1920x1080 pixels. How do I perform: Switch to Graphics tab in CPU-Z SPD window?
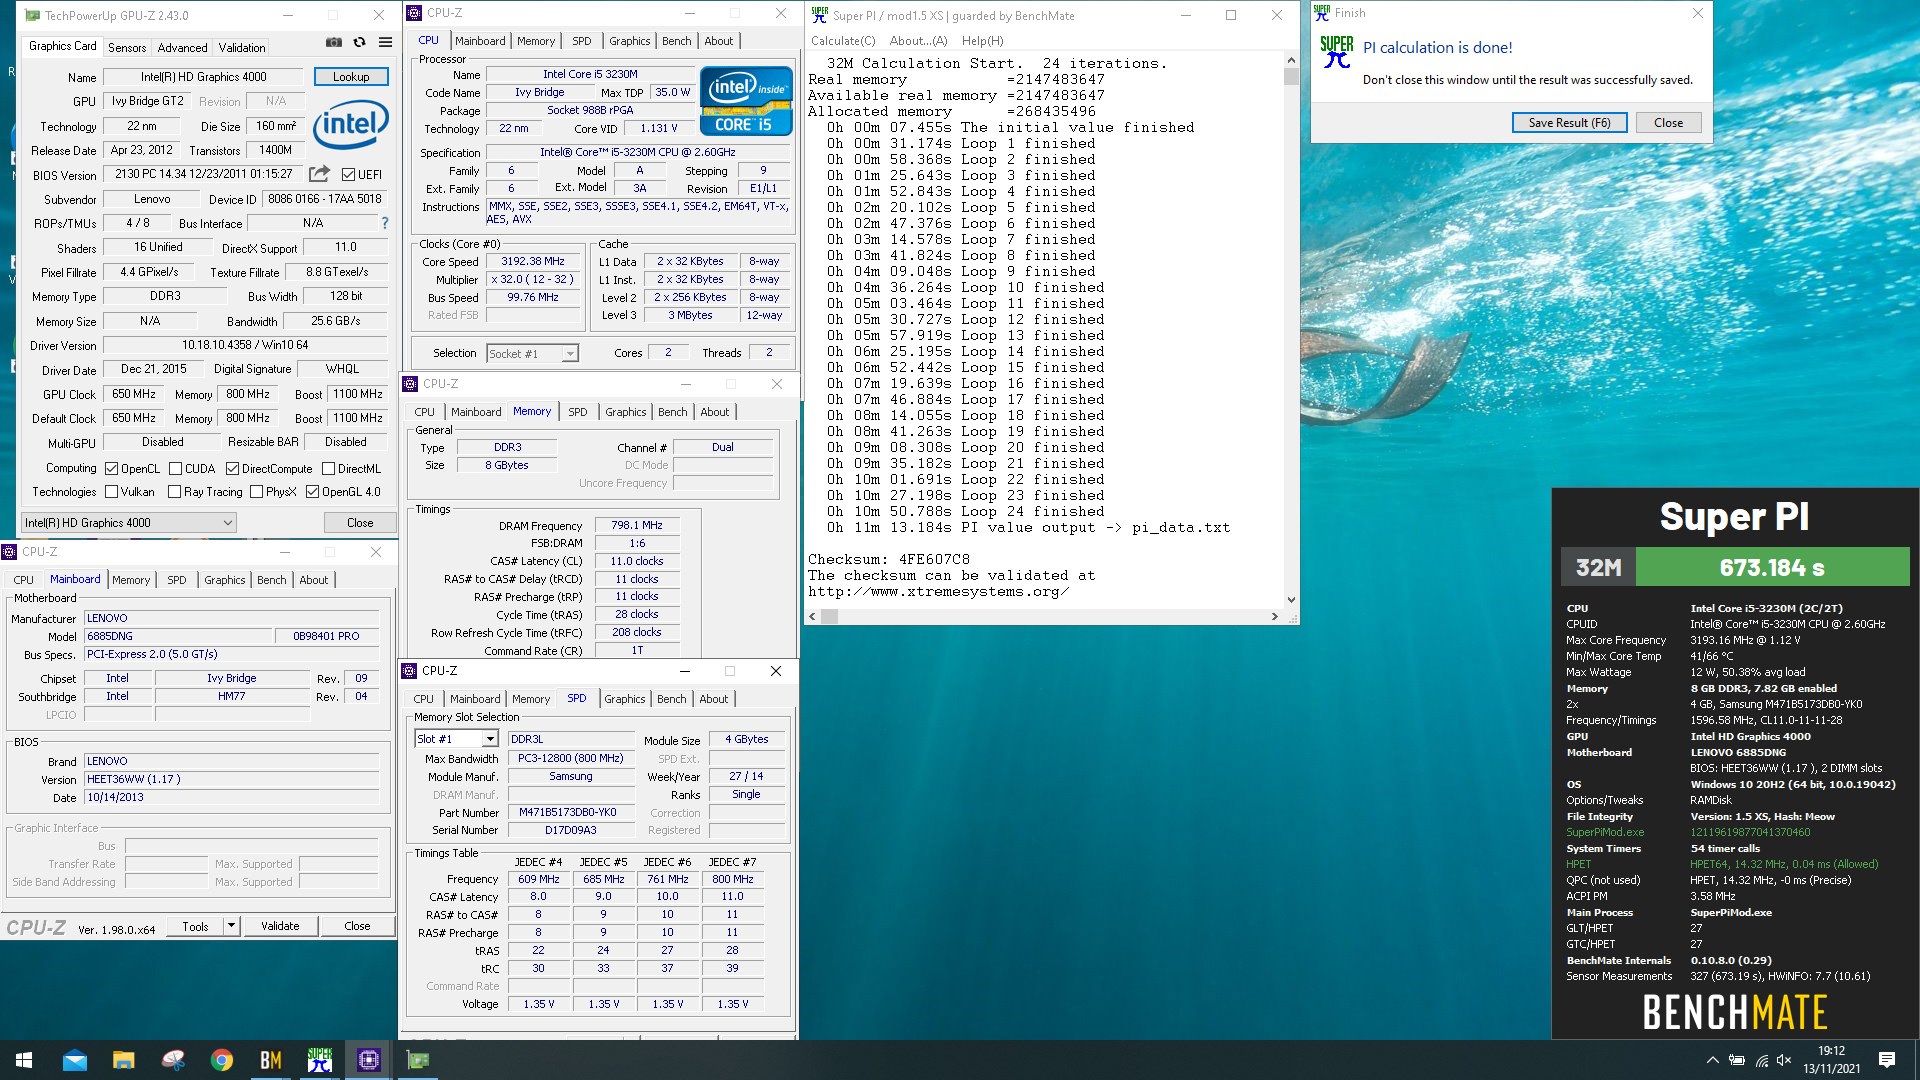coord(624,699)
